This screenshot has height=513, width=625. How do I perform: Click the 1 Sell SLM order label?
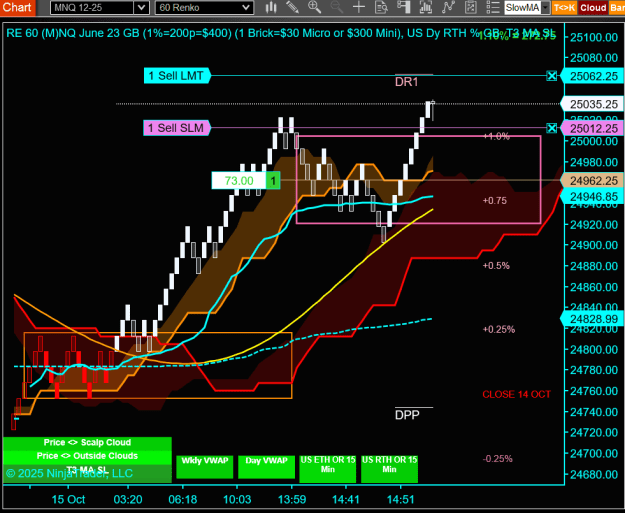(177, 128)
